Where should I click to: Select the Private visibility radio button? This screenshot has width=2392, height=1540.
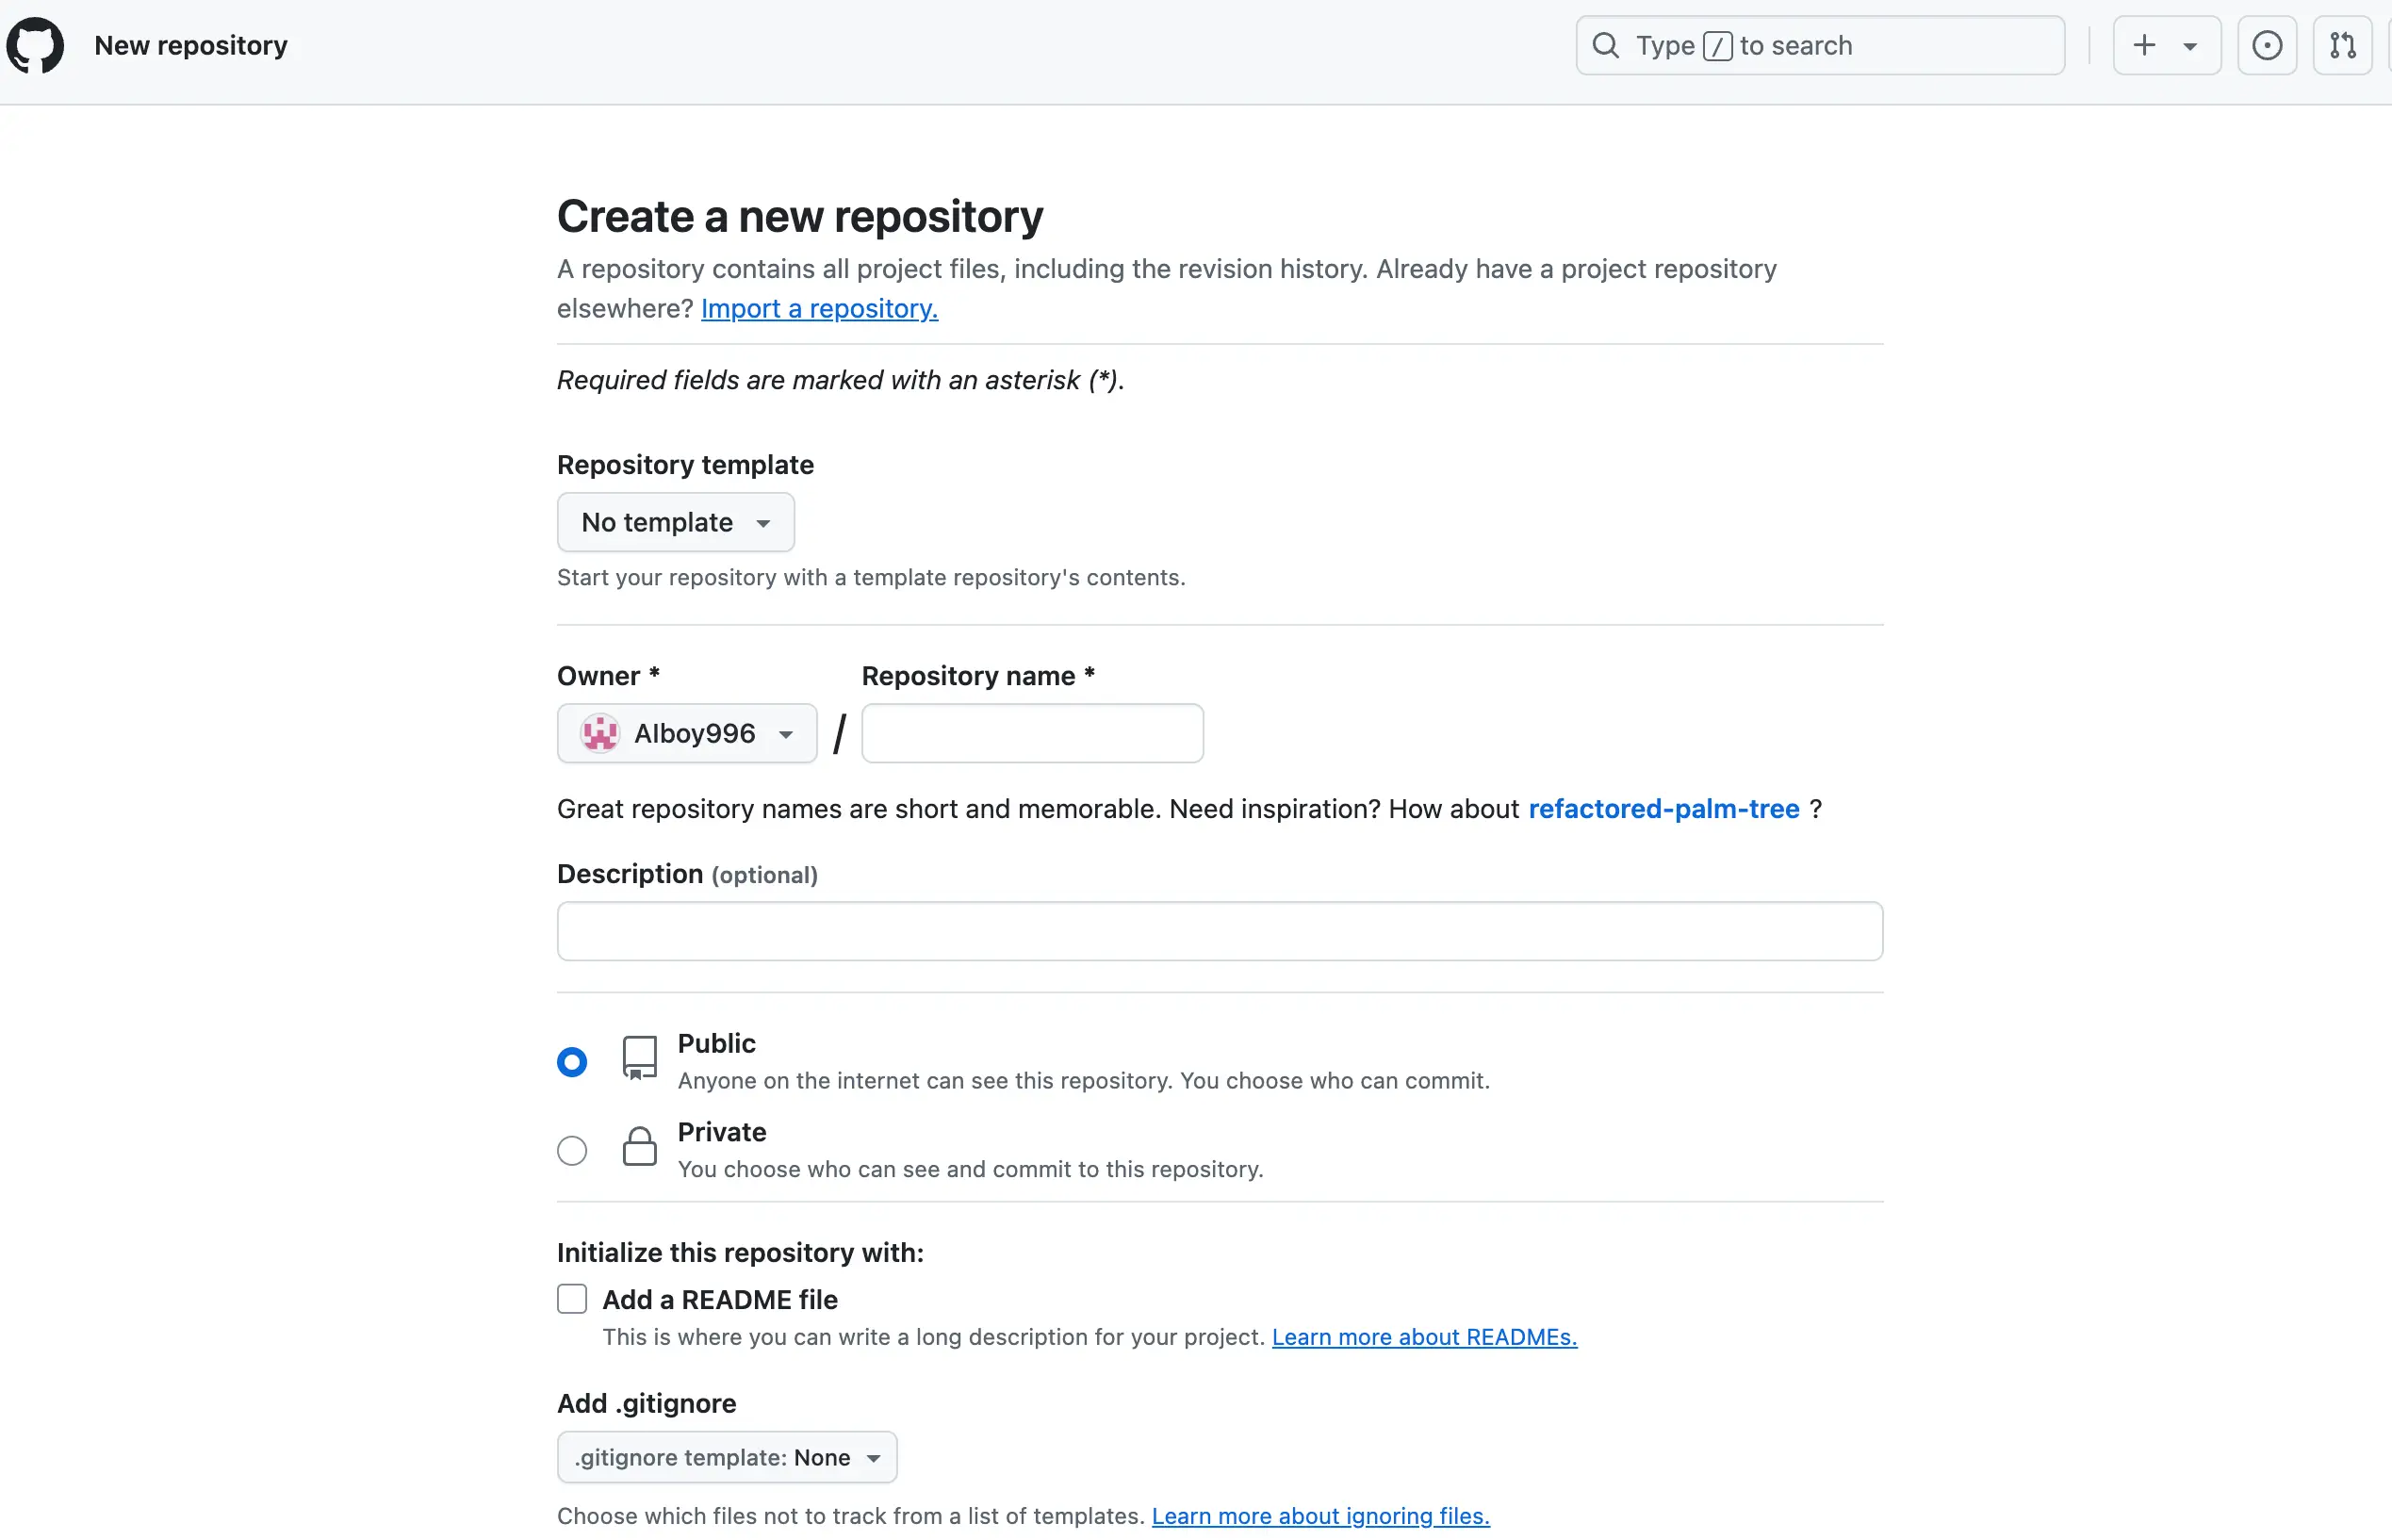point(572,1151)
